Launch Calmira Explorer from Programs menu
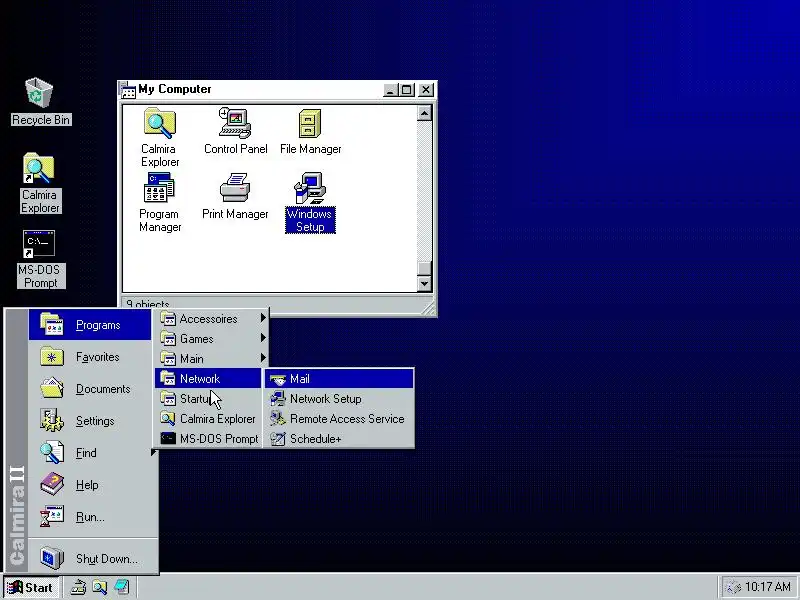Screen dimensions: 800x600 pos(208,418)
